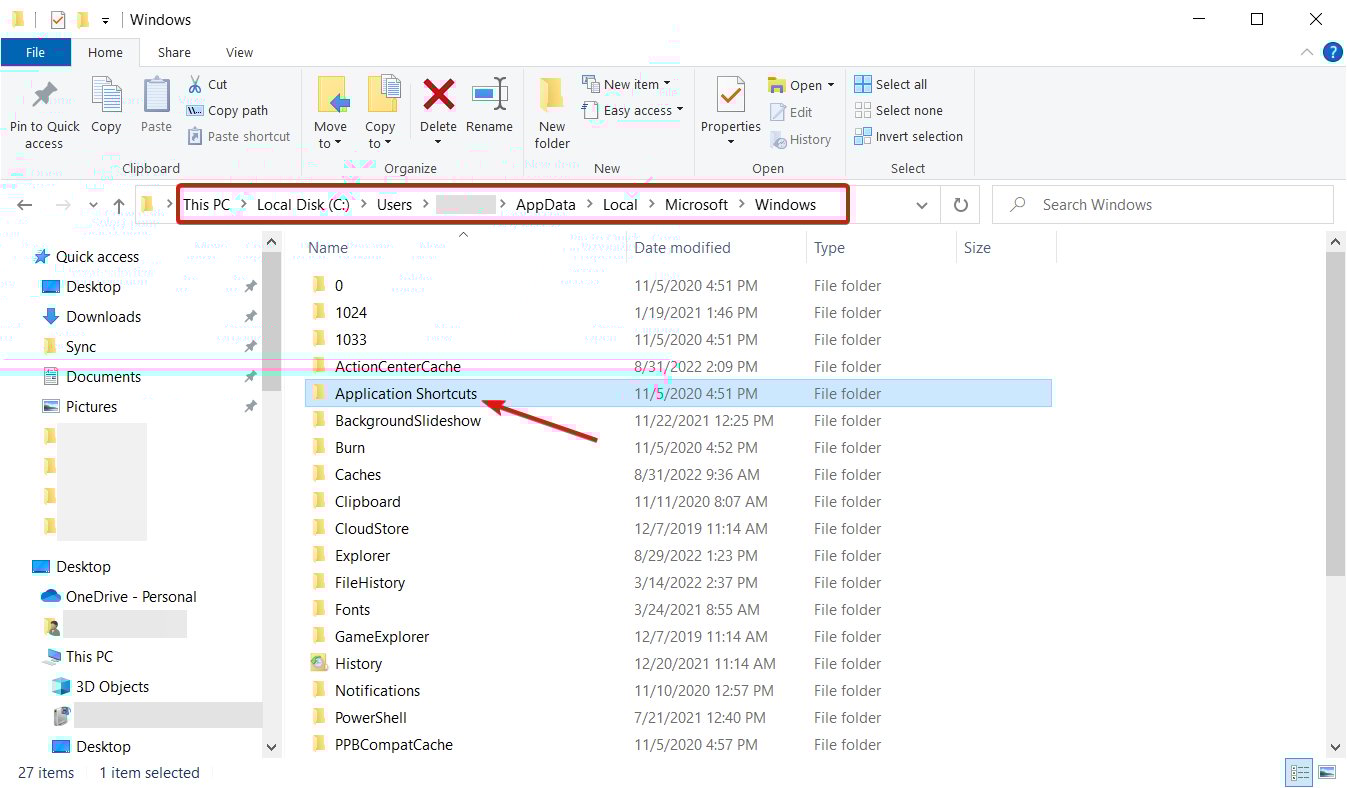Switch to the Share tab

pyautogui.click(x=174, y=52)
